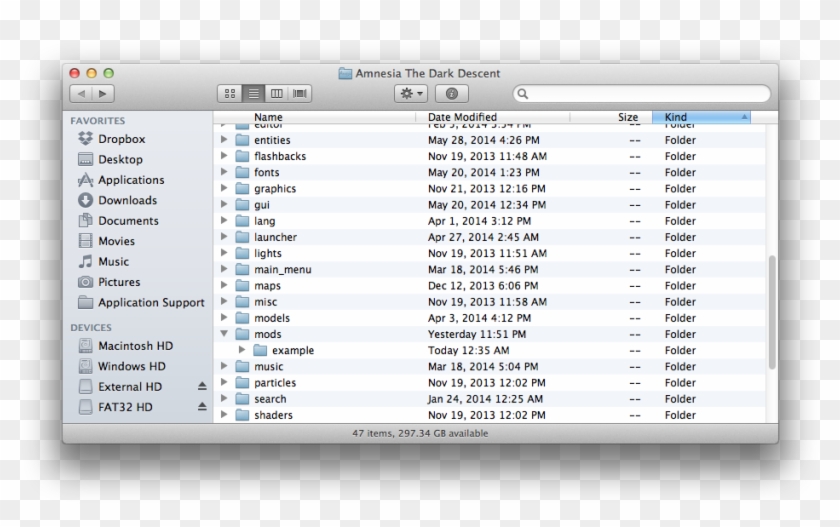This screenshot has height=527, width=840.
Task: Click the vertical scrollbar thumb
Action: click(x=772, y=312)
